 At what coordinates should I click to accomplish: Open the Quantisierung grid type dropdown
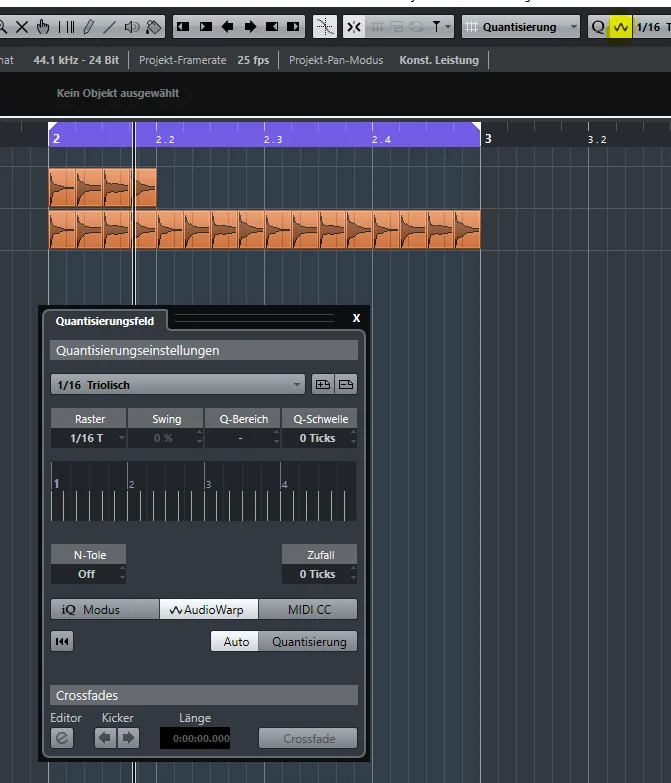521,26
